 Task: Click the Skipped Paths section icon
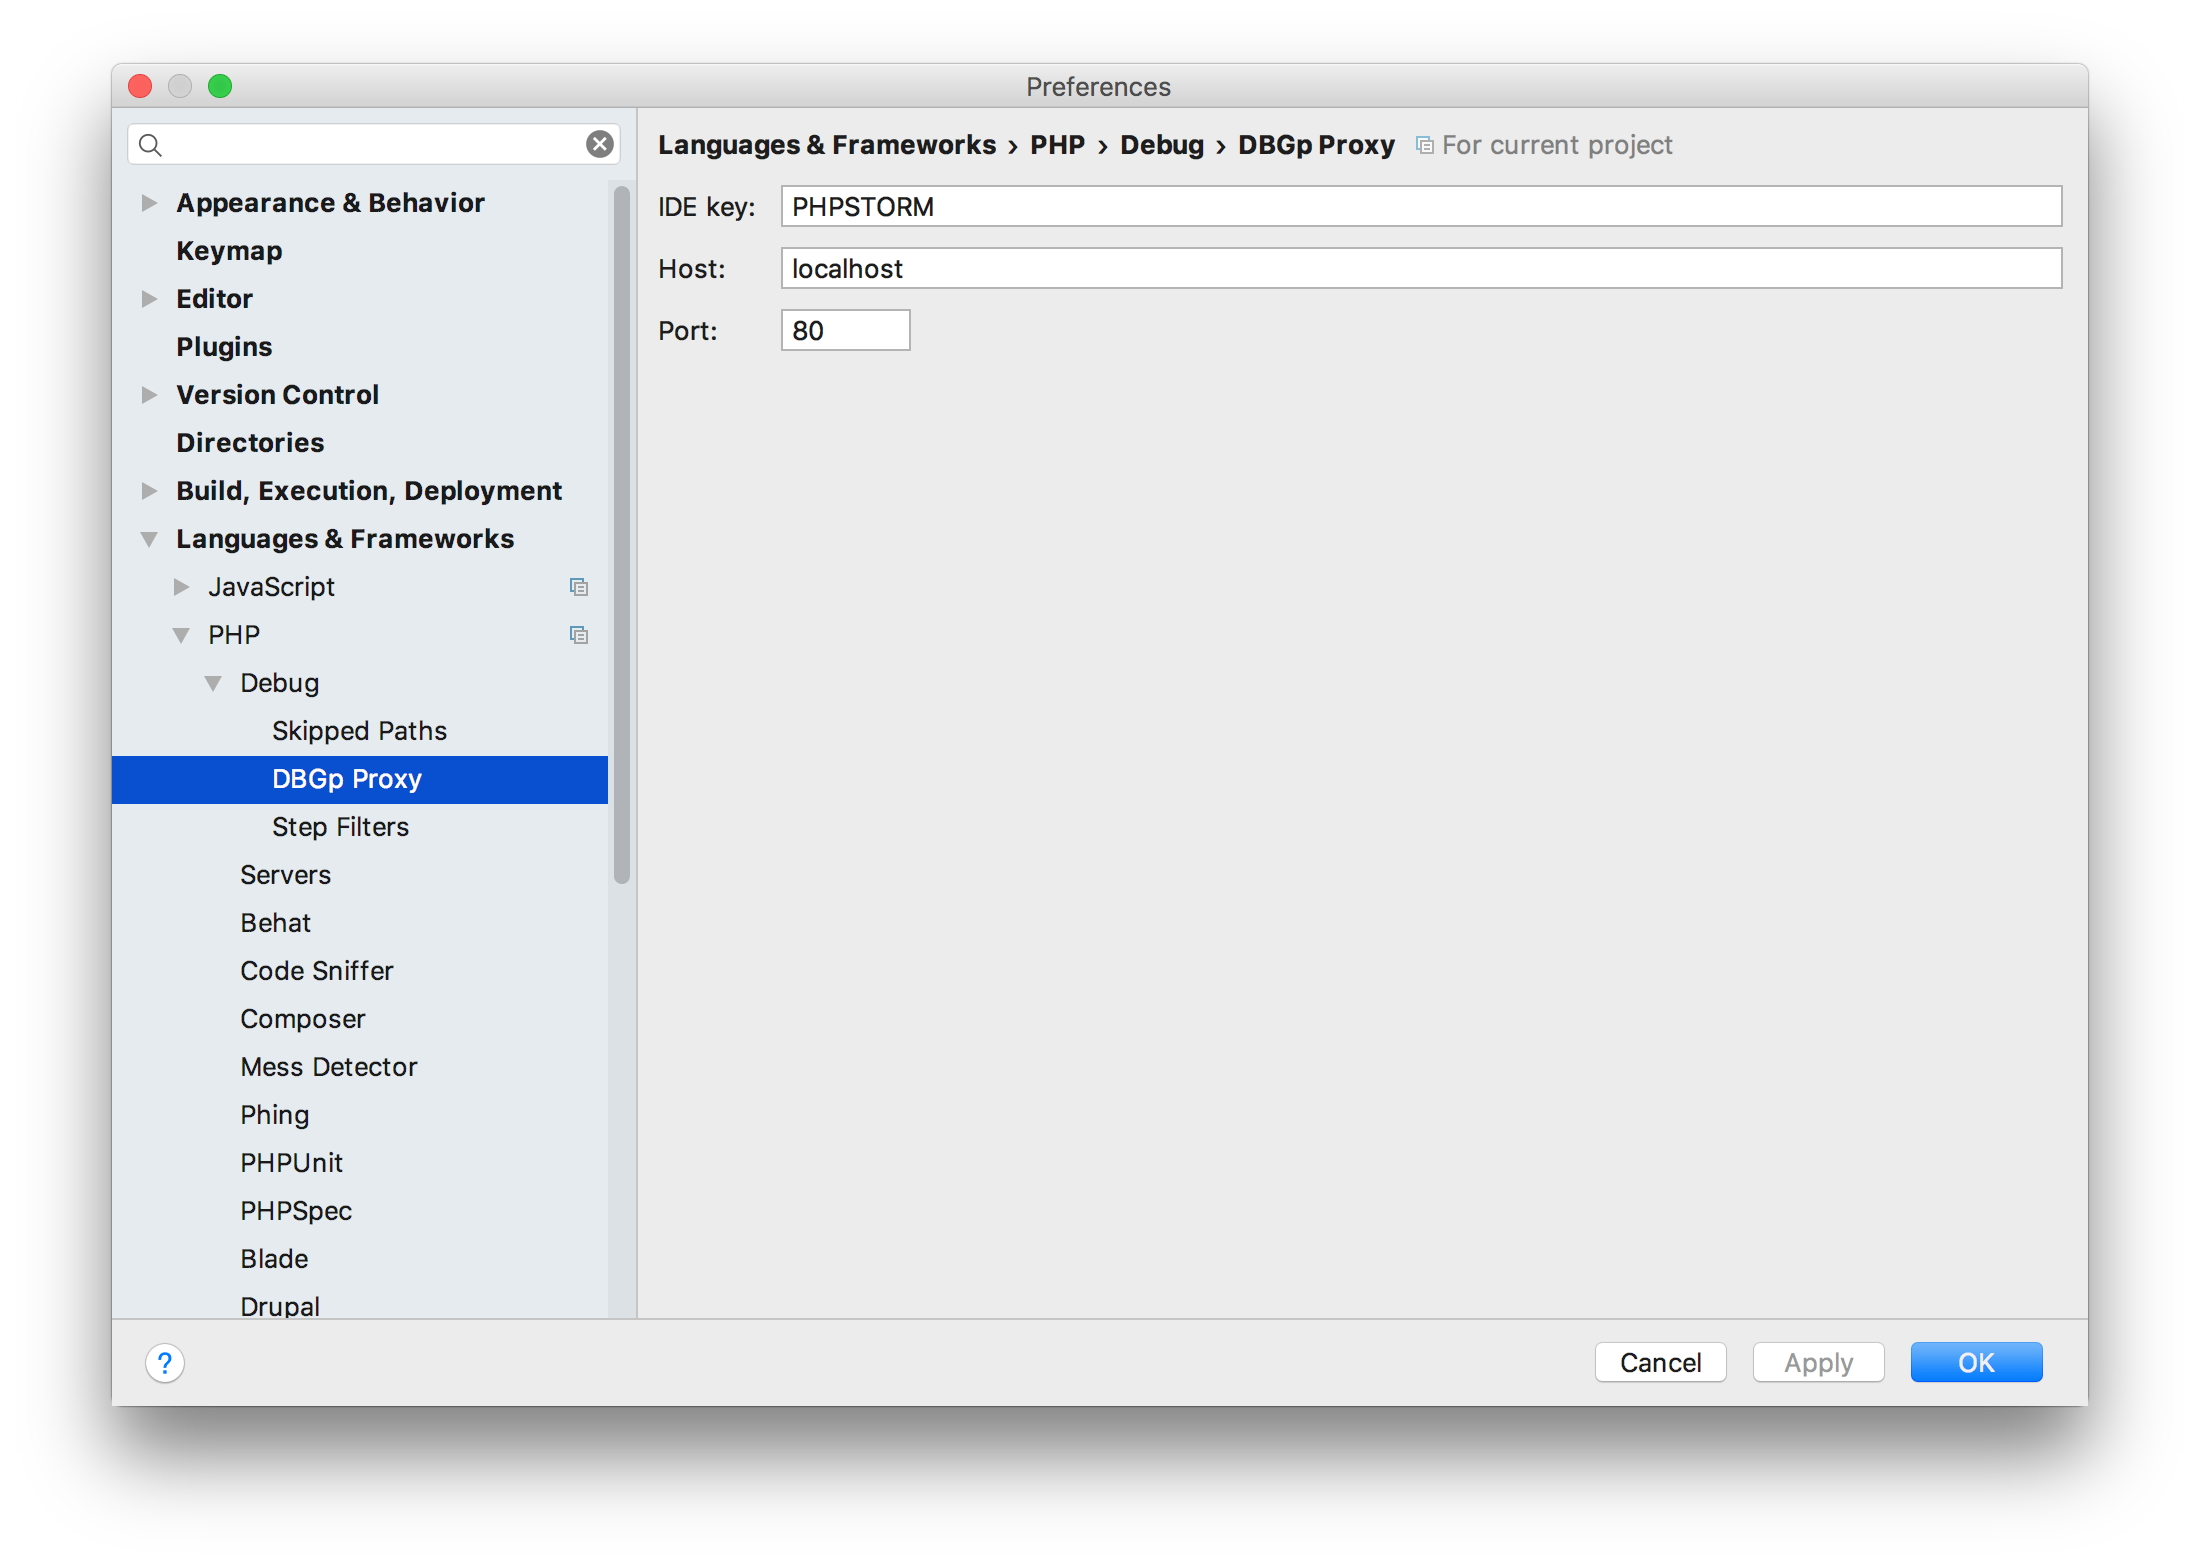(x=356, y=732)
